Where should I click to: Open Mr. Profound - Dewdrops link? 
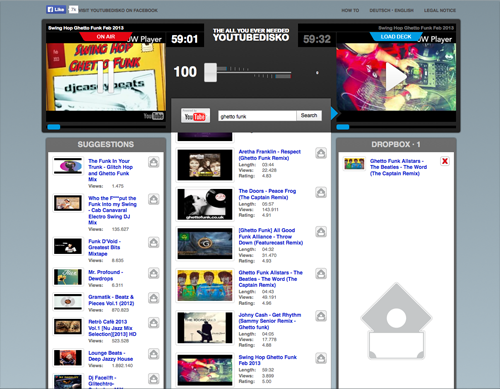(105, 275)
